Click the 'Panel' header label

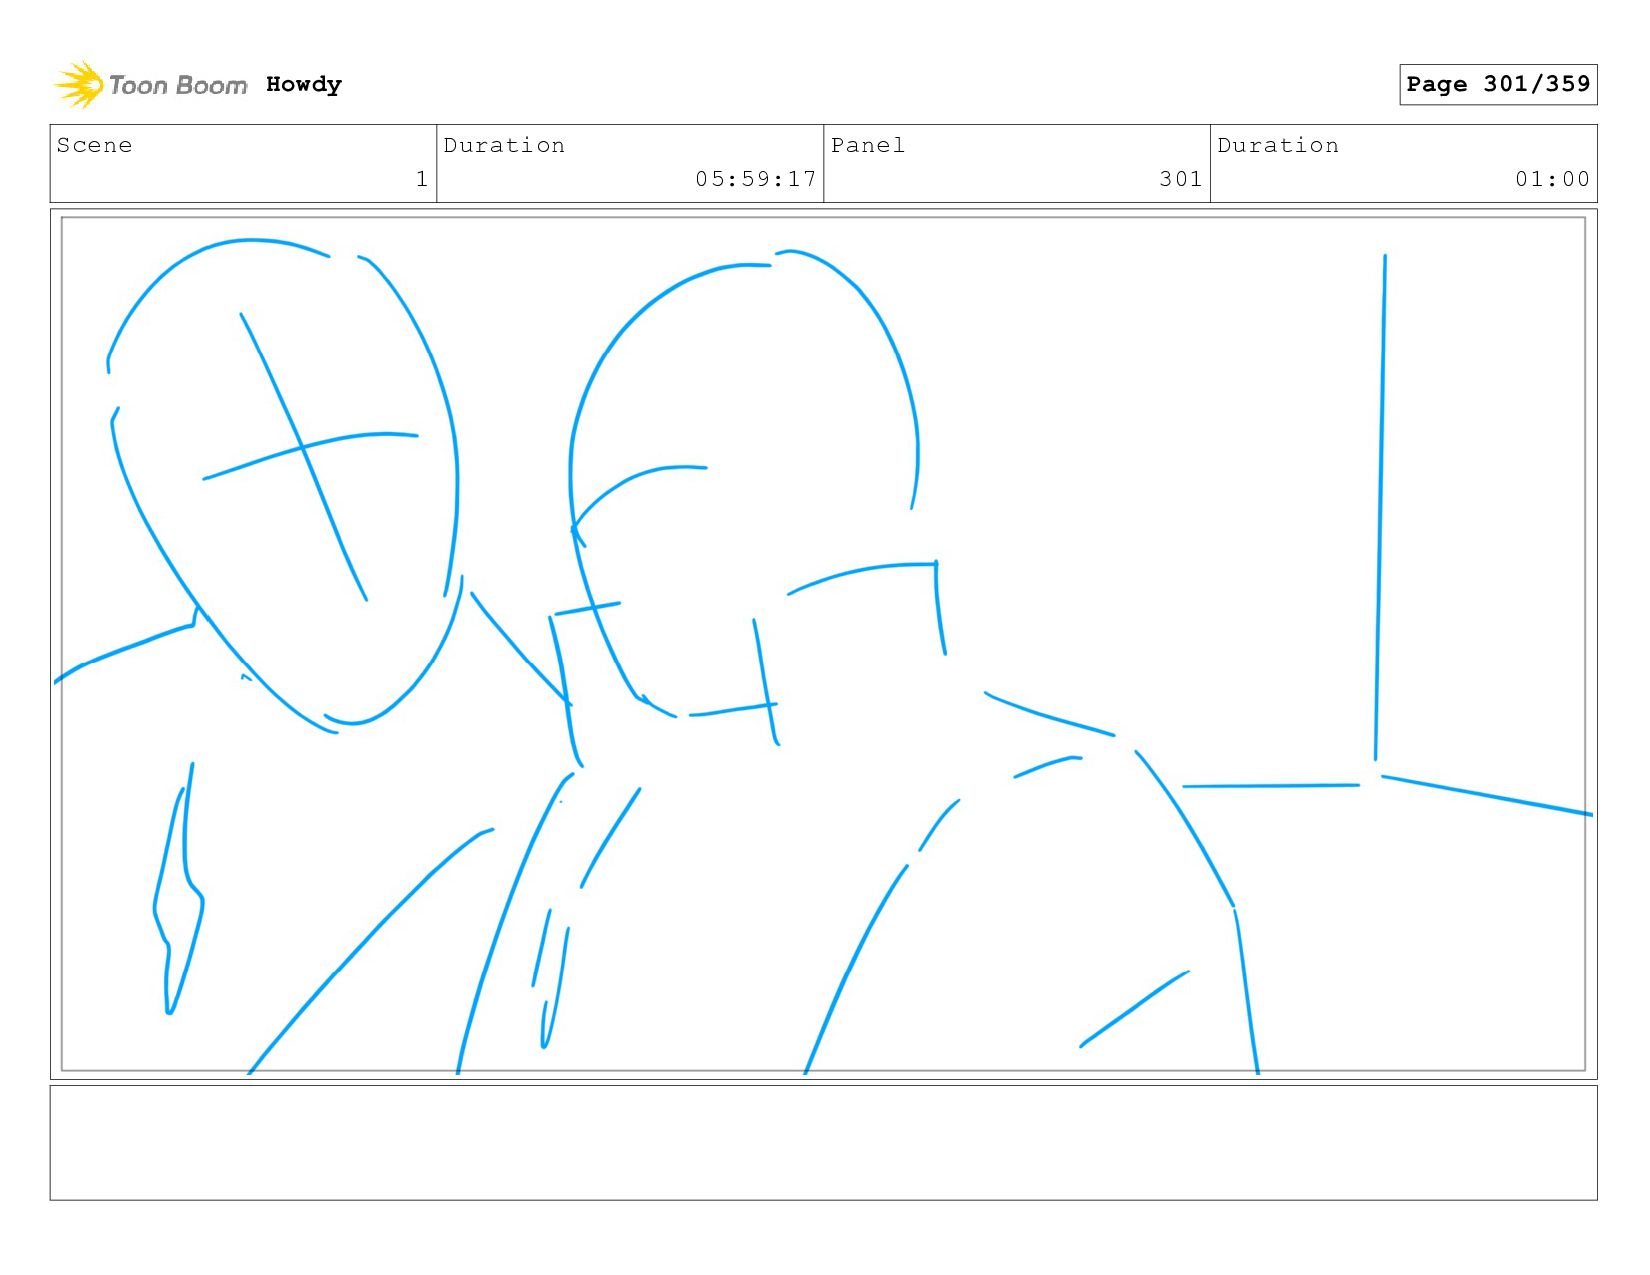point(868,145)
